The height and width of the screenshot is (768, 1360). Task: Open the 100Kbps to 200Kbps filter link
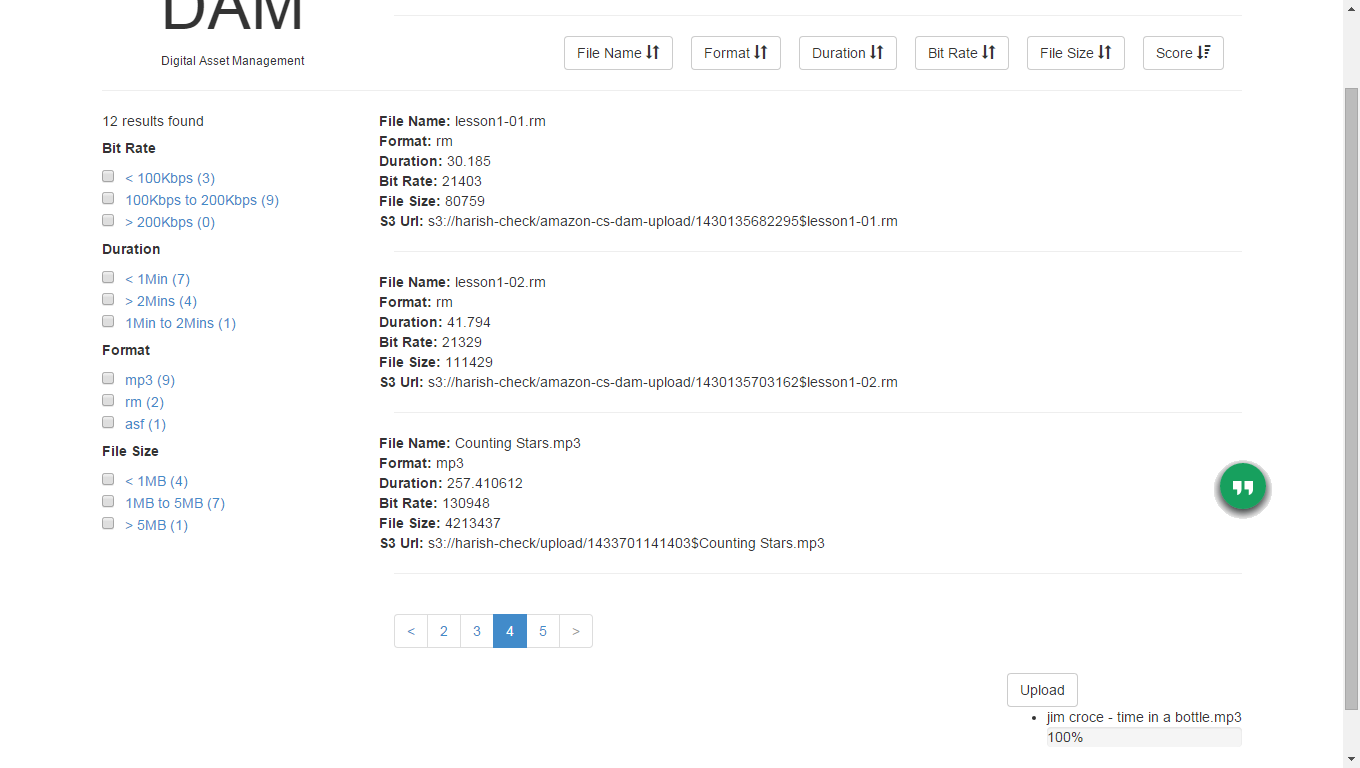tap(202, 200)
